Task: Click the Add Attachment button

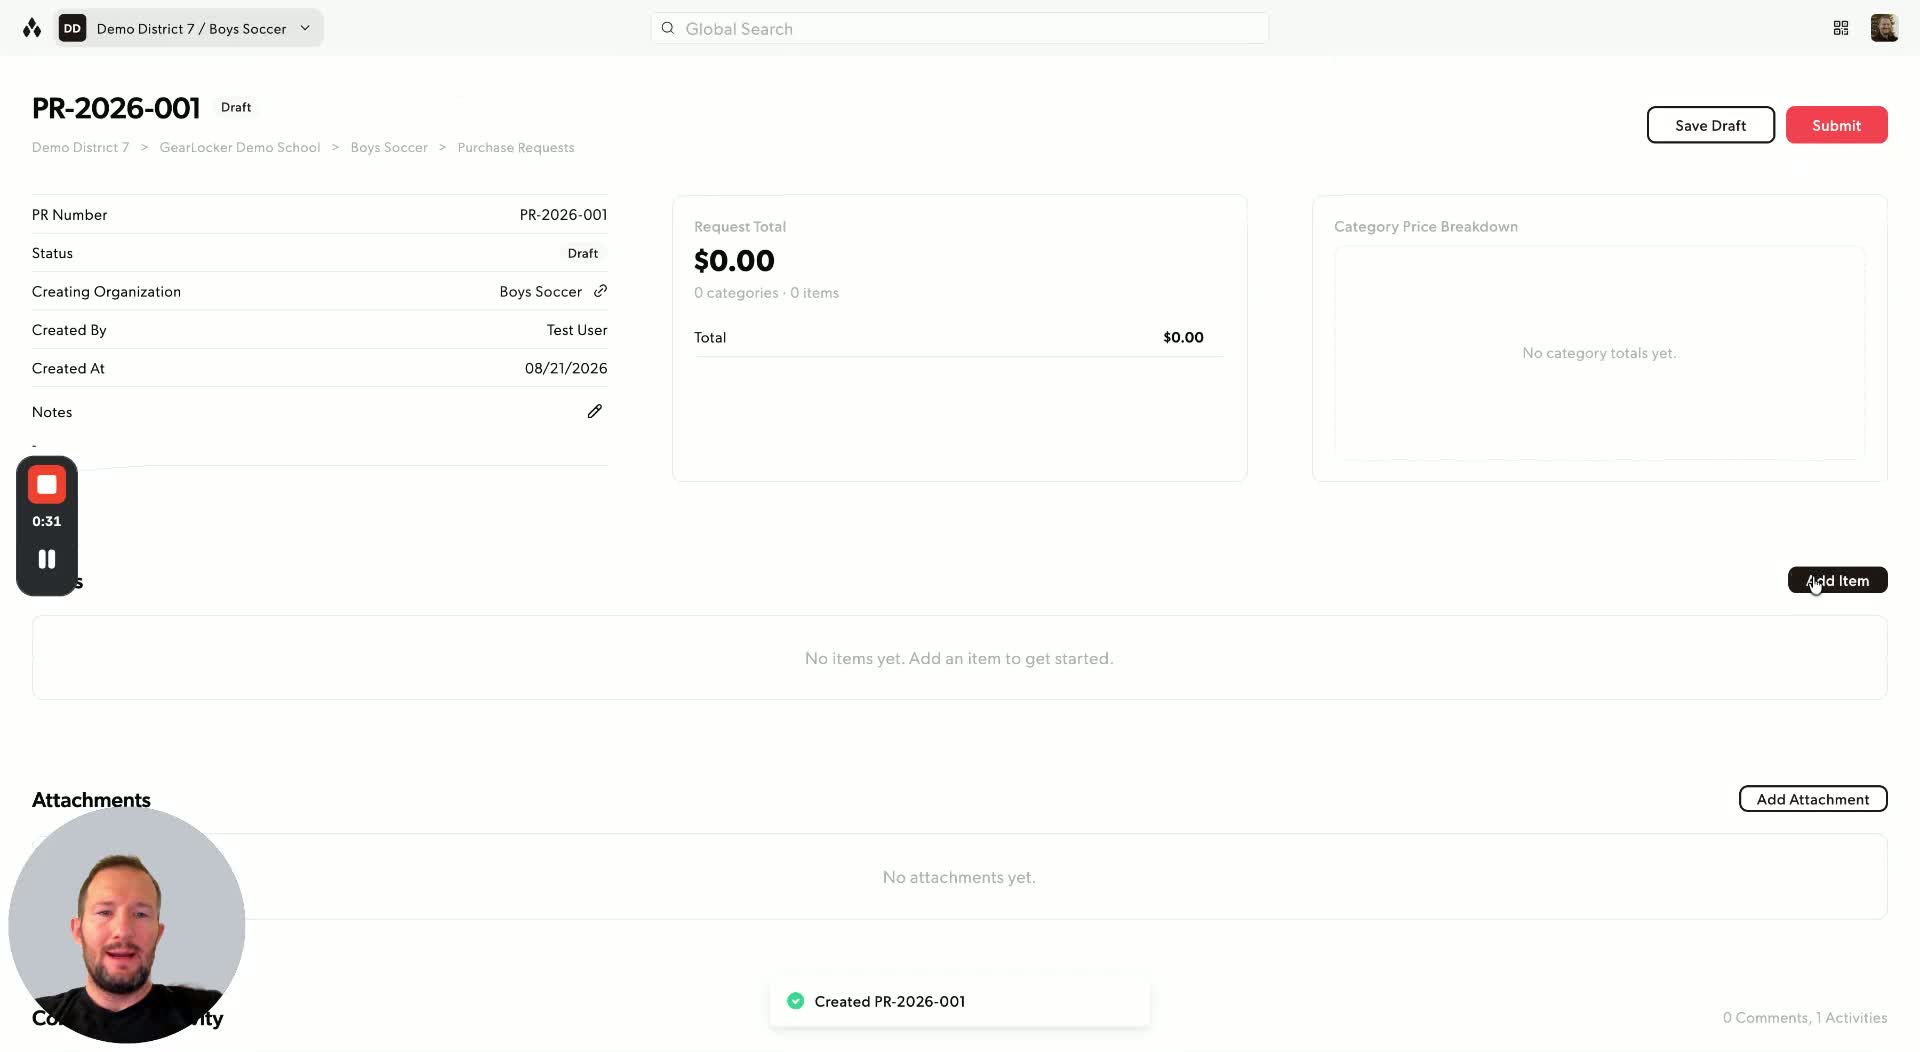Action: click(1812, 799)
